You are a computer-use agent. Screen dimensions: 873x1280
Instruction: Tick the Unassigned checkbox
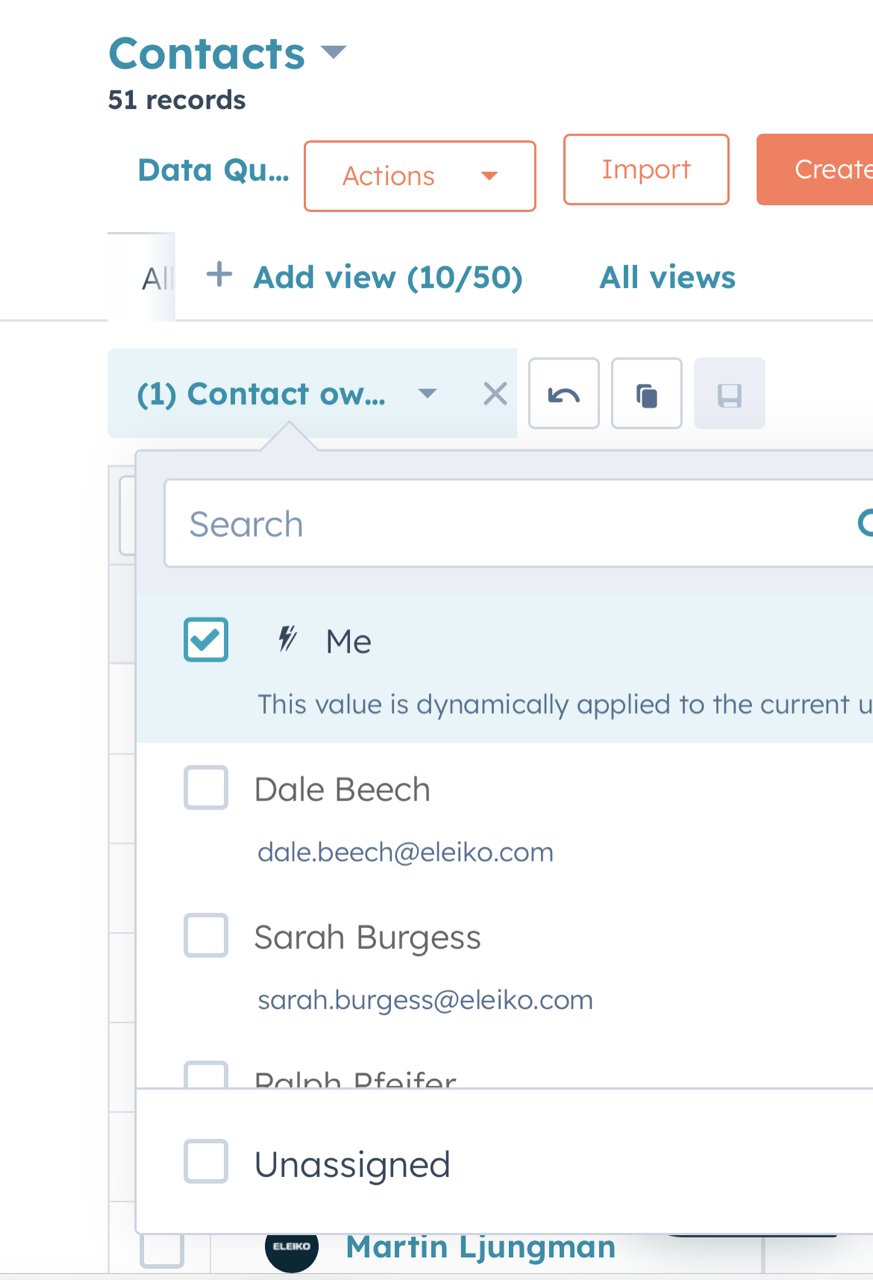tap(206, 1162)
